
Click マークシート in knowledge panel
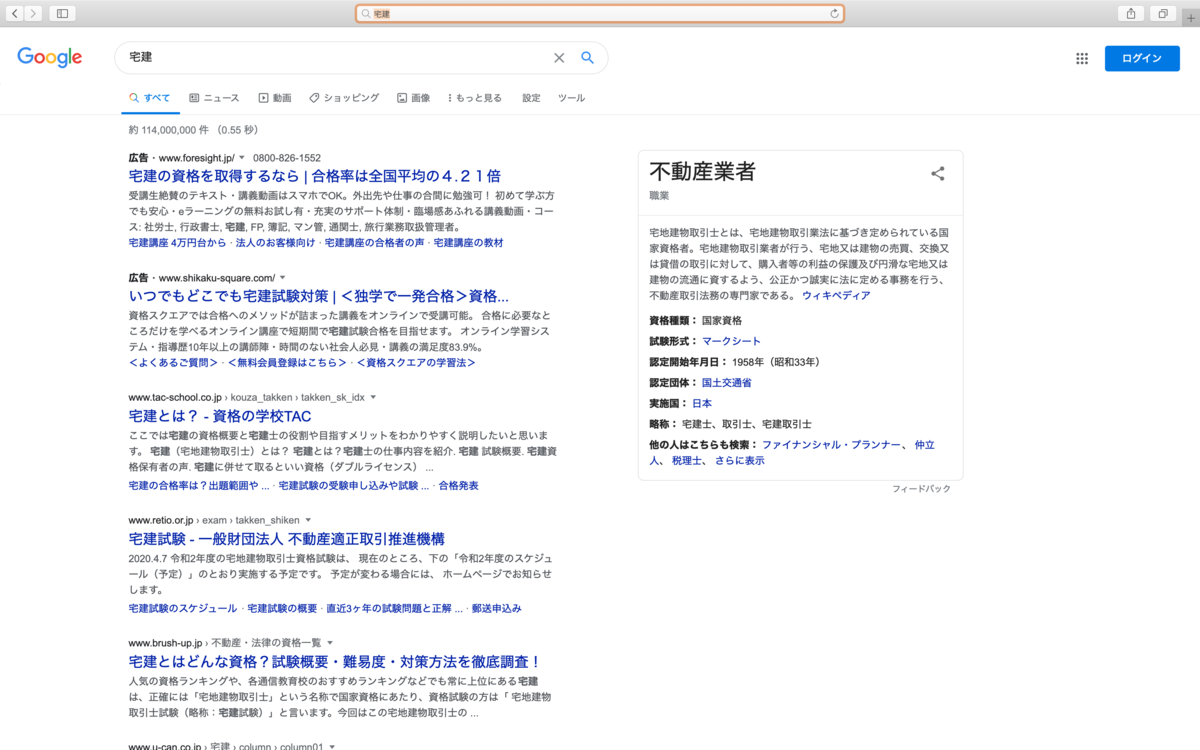pyautogui.click(x=731, y=341)
